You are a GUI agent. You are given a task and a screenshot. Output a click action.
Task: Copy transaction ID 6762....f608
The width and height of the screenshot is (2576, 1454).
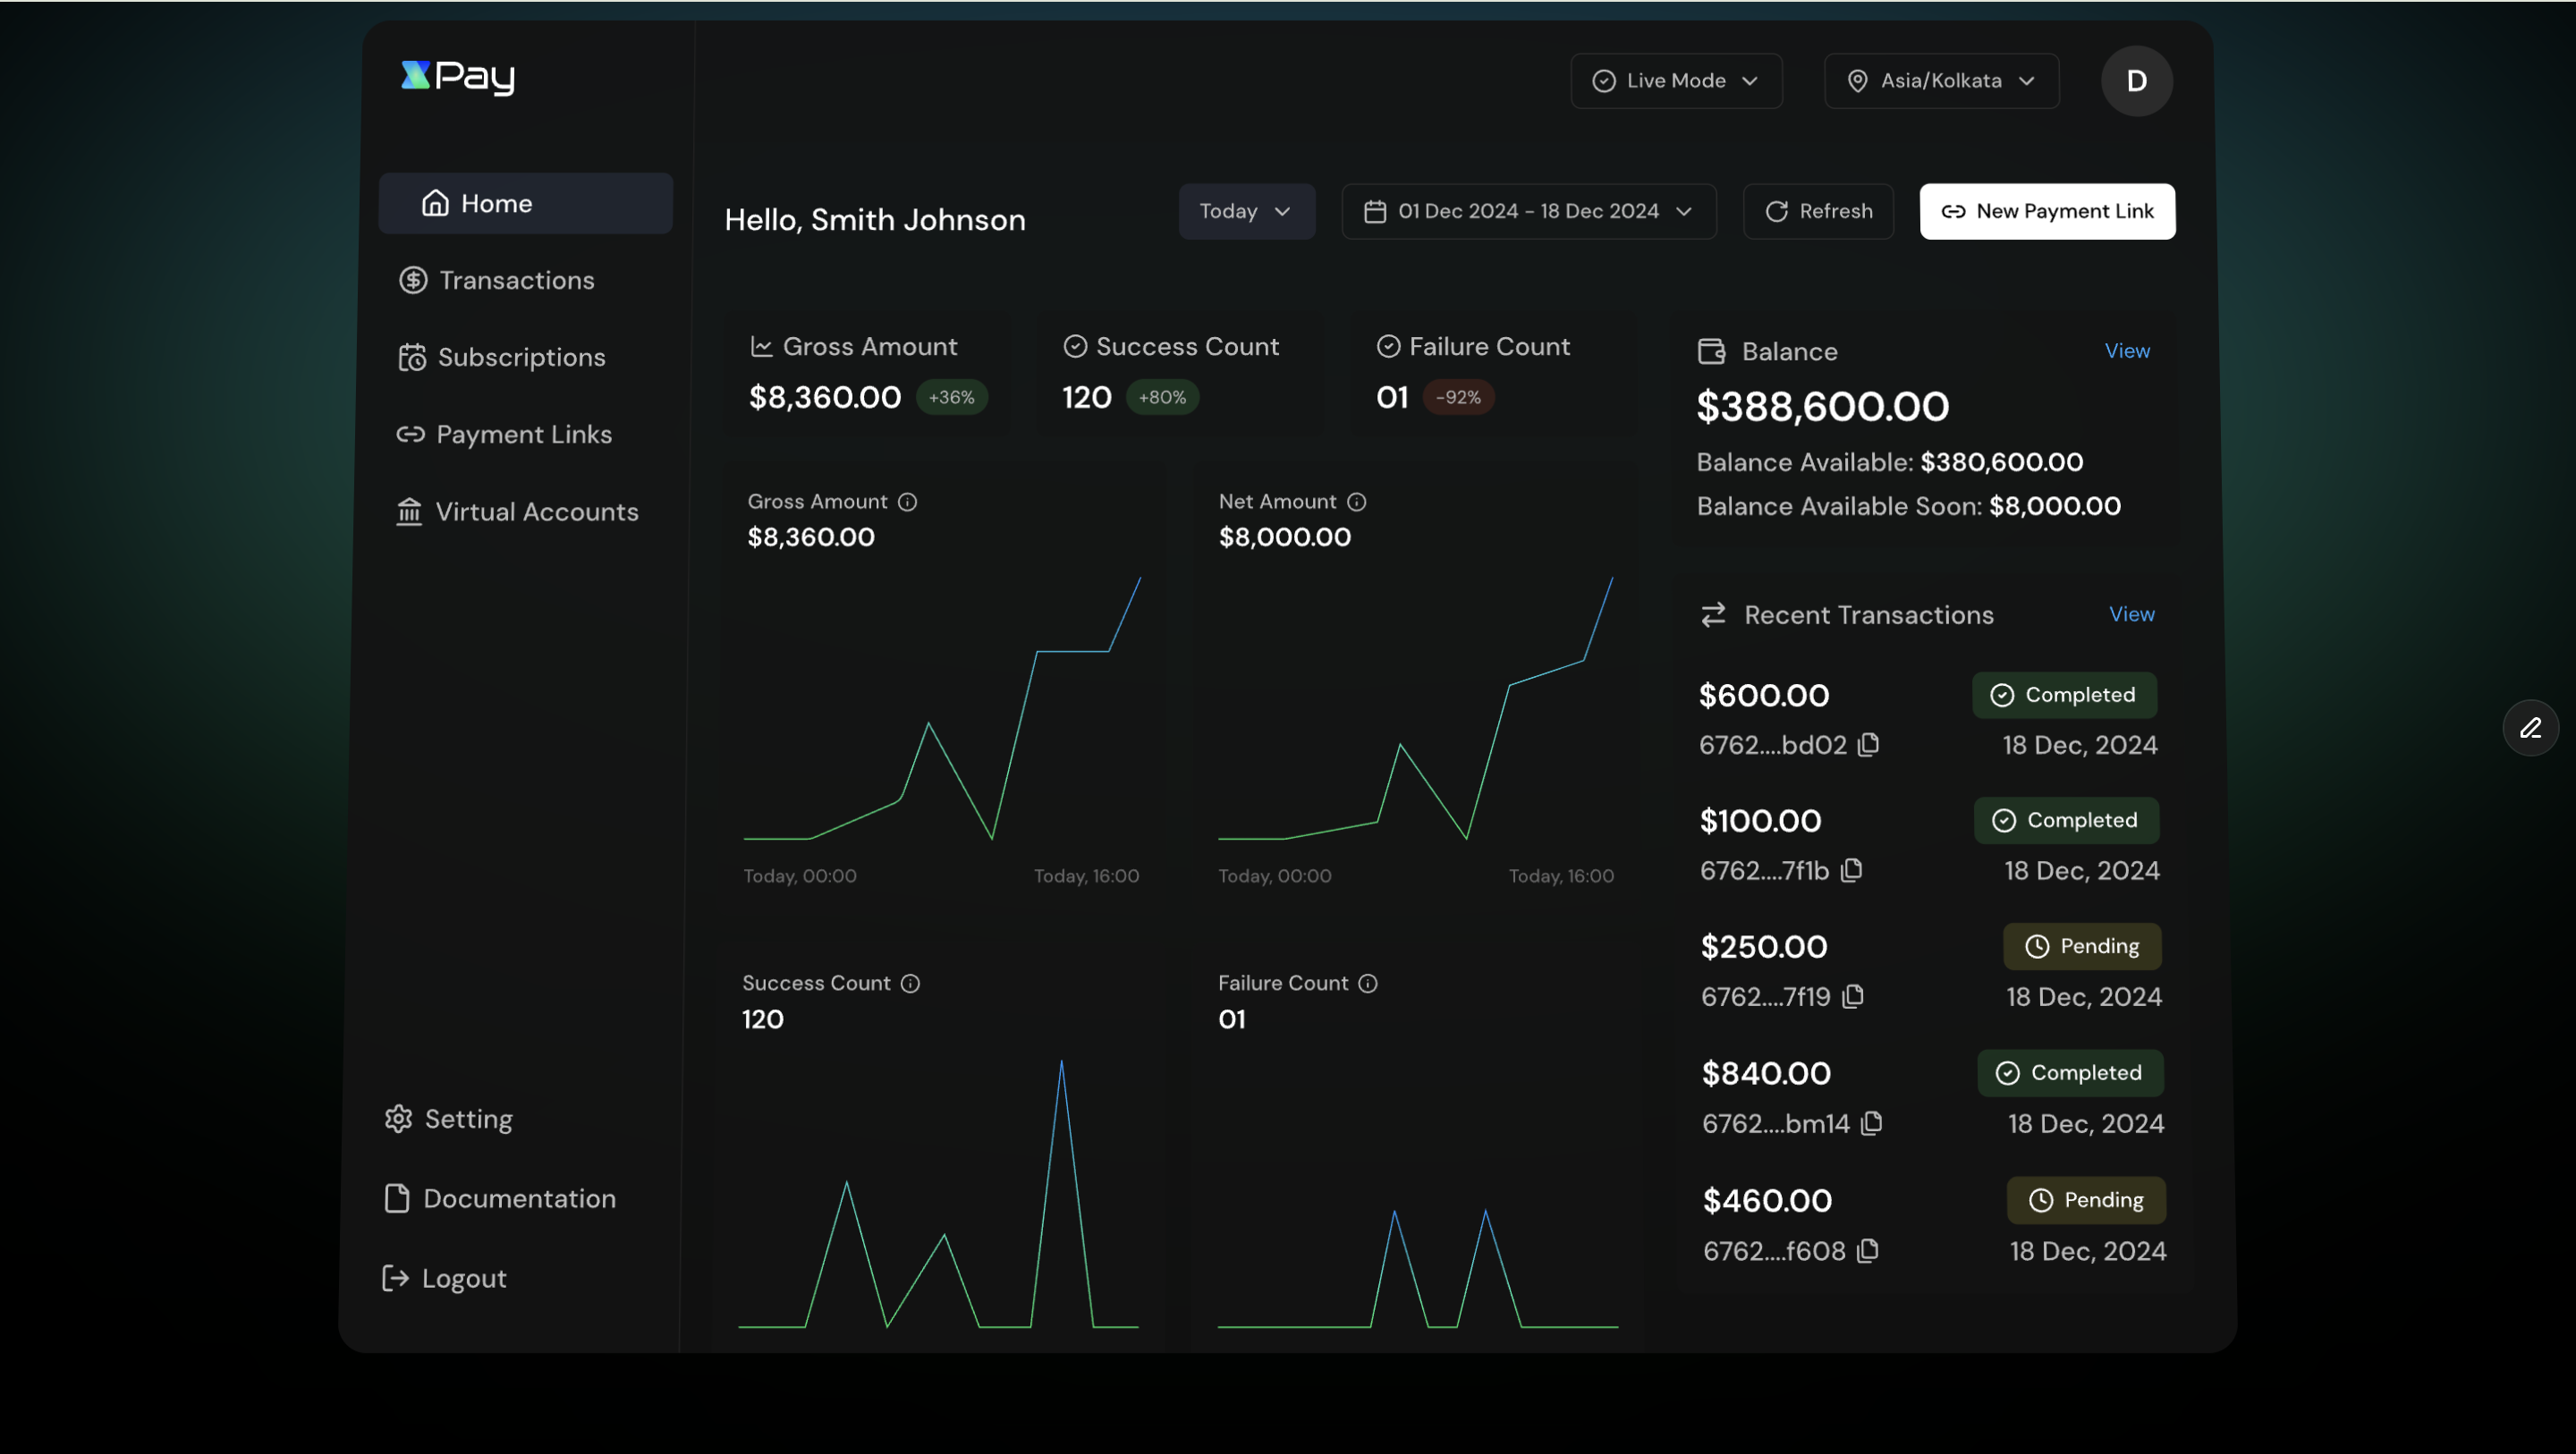click(1869, 1251)
